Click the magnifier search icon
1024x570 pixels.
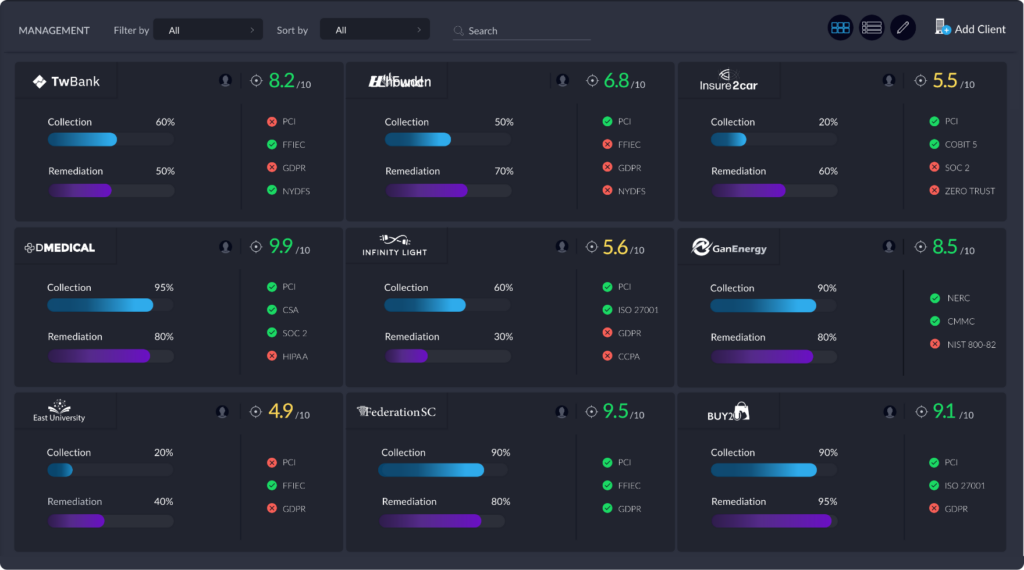pyautogui.click(x=458, y=31)
